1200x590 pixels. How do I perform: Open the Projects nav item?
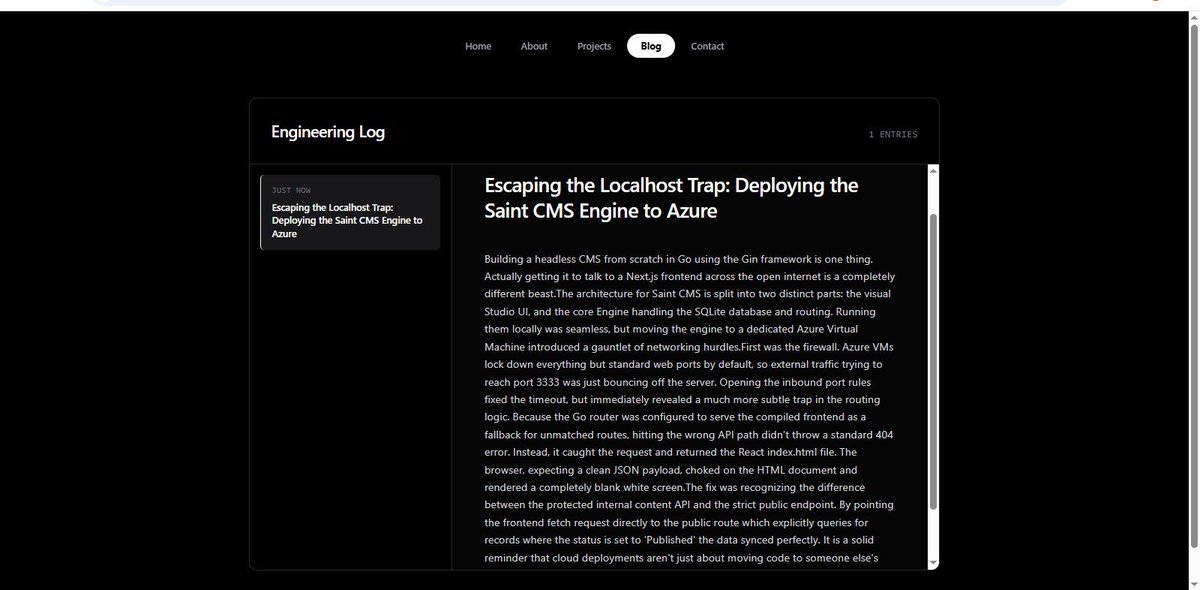pos(594,46)
